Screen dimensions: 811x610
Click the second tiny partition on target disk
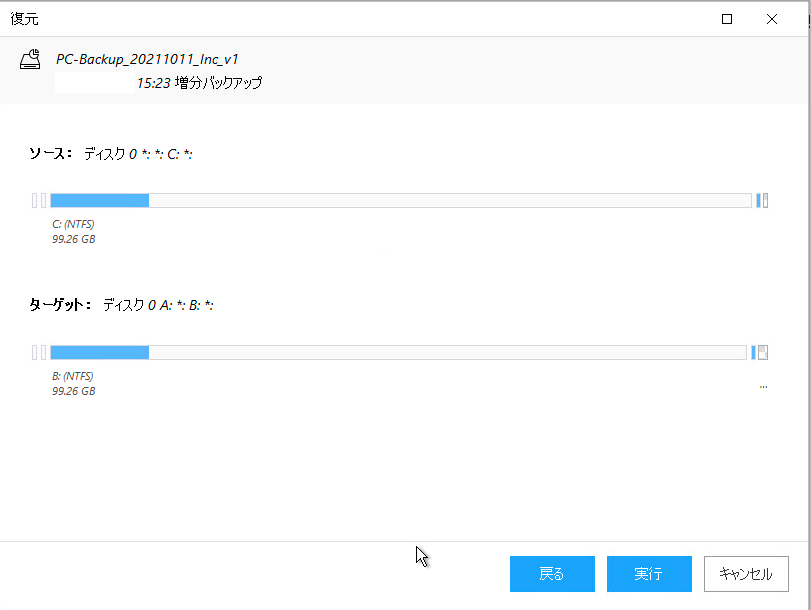[x=43, y=353]
